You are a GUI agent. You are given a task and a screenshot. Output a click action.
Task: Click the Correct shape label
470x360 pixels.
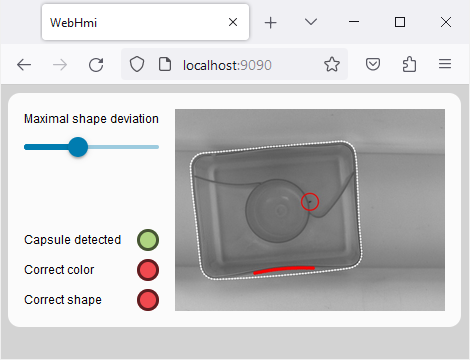pyautogui.click(x=63, y=300)
